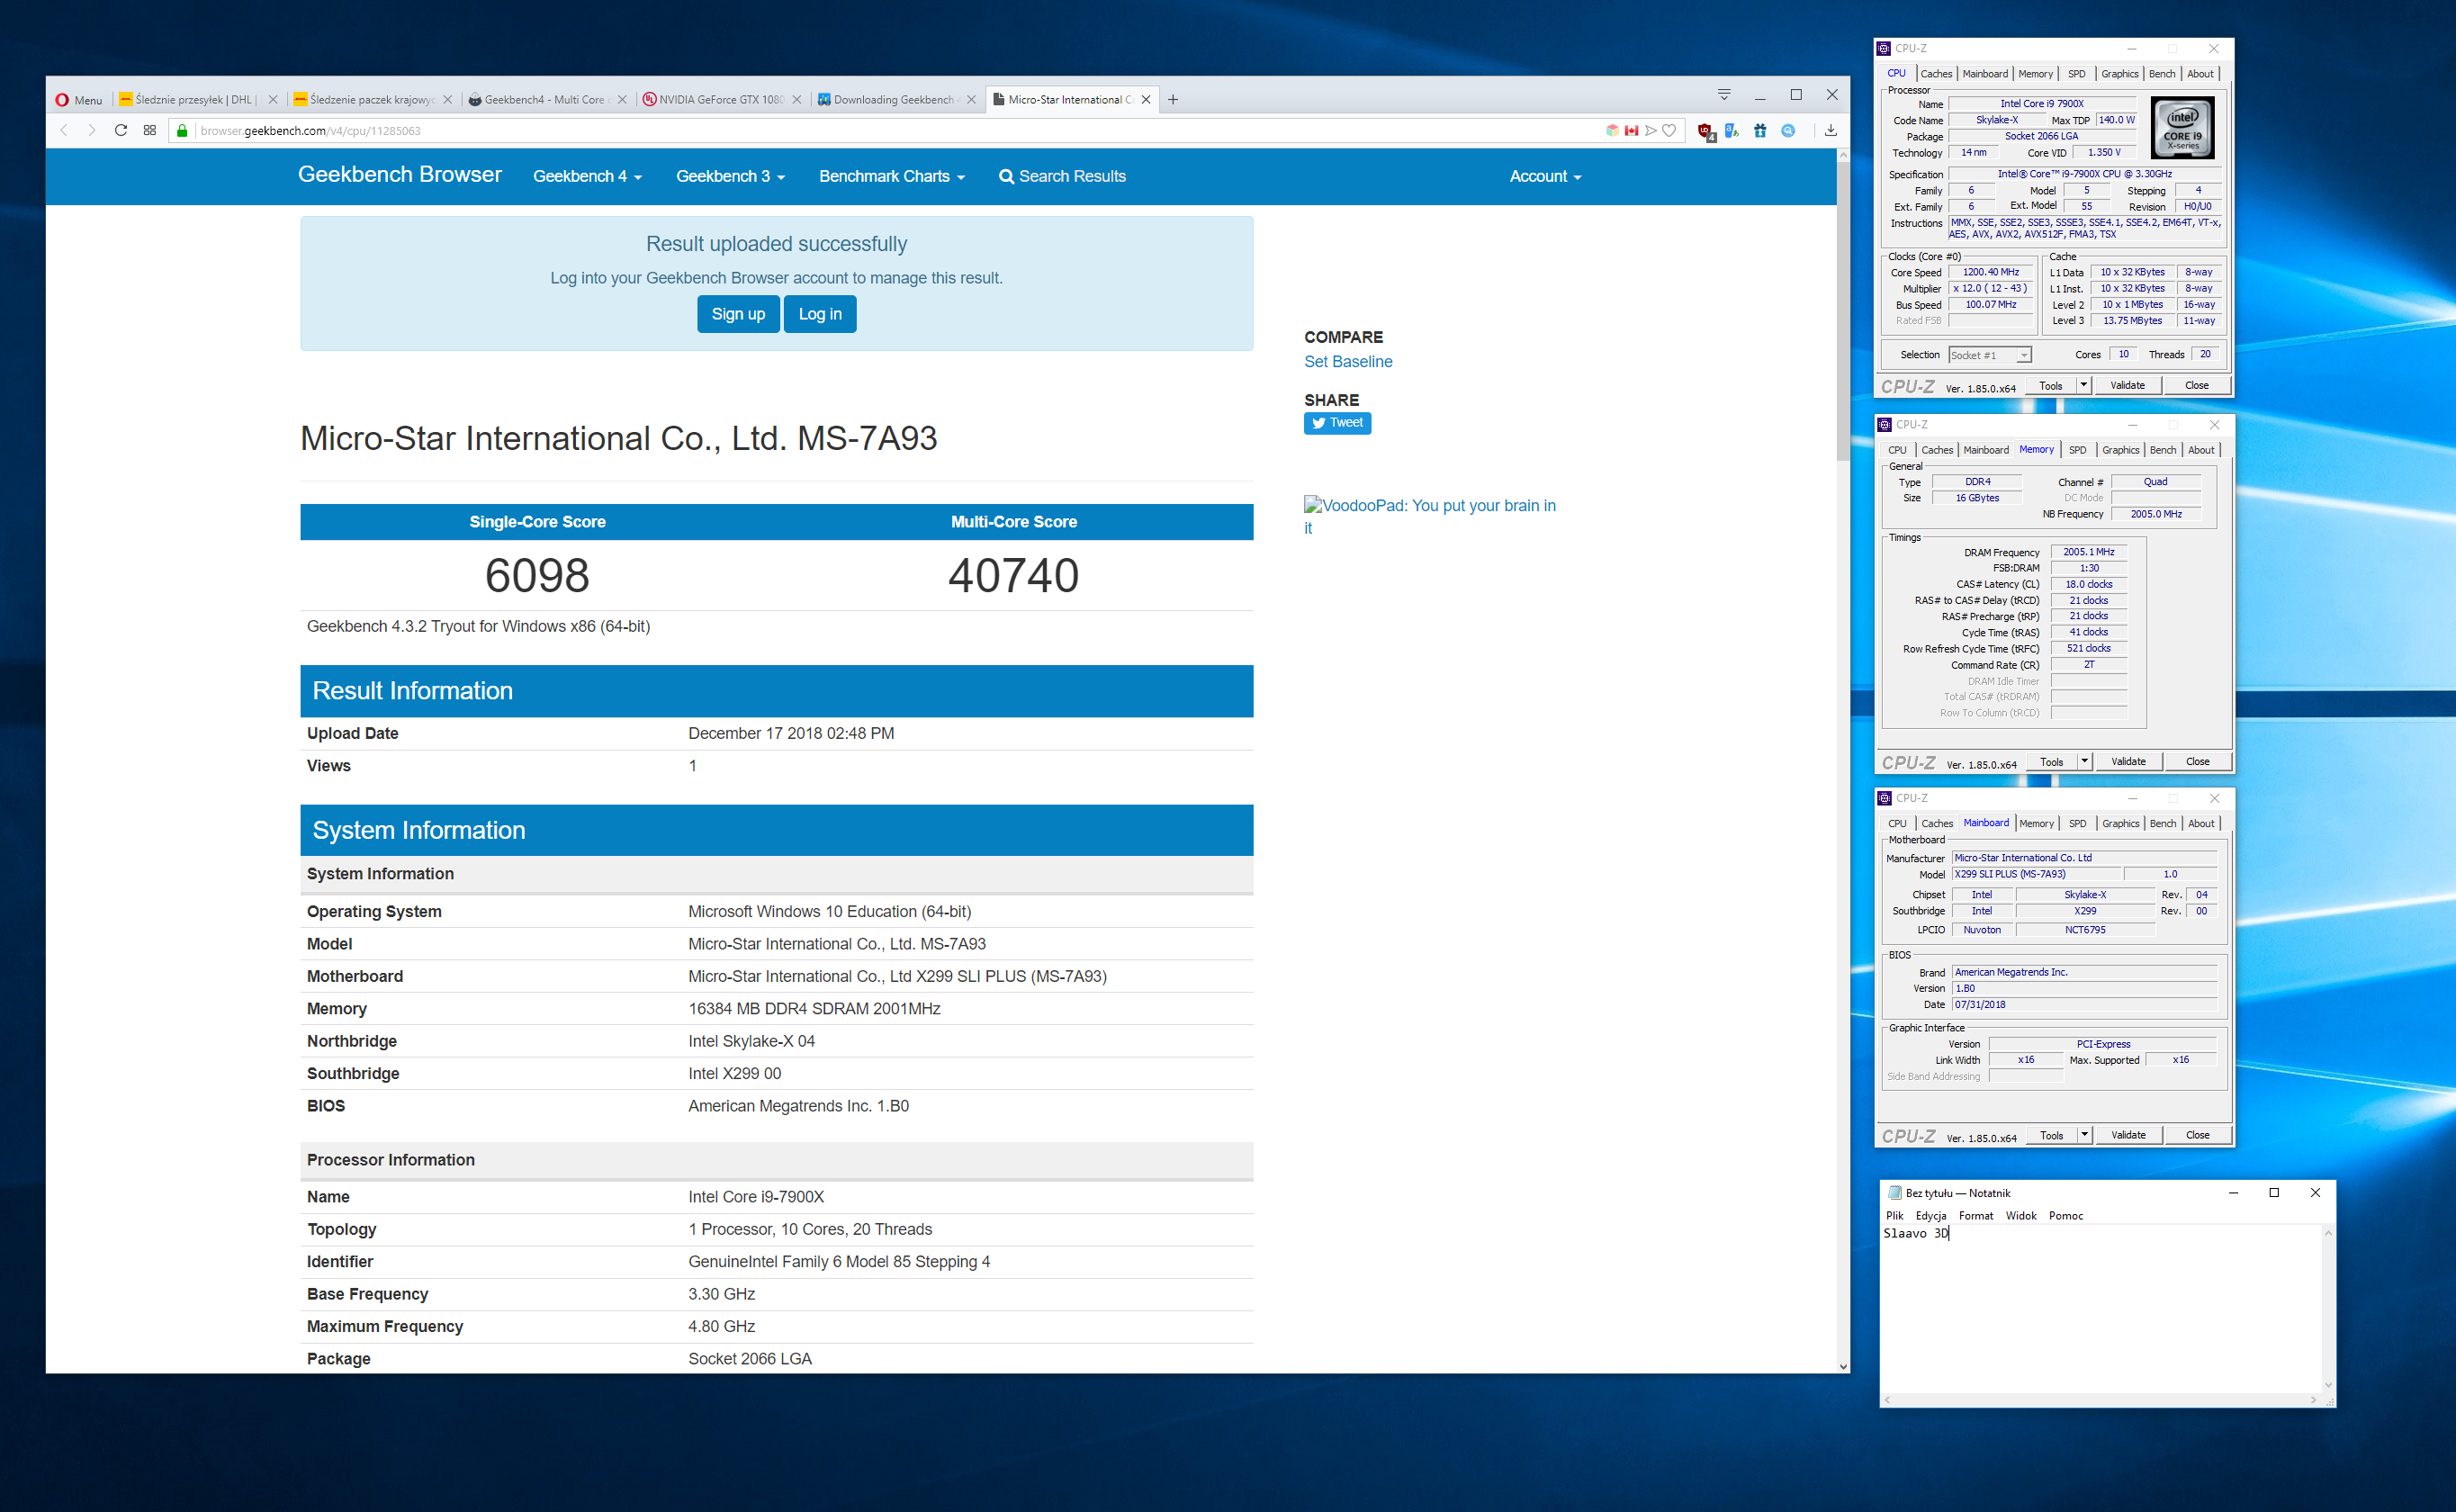Open SPD tab in Memory CPU-Z window
Viewport: 2456px width, 1512px height.
[2078, 450]
